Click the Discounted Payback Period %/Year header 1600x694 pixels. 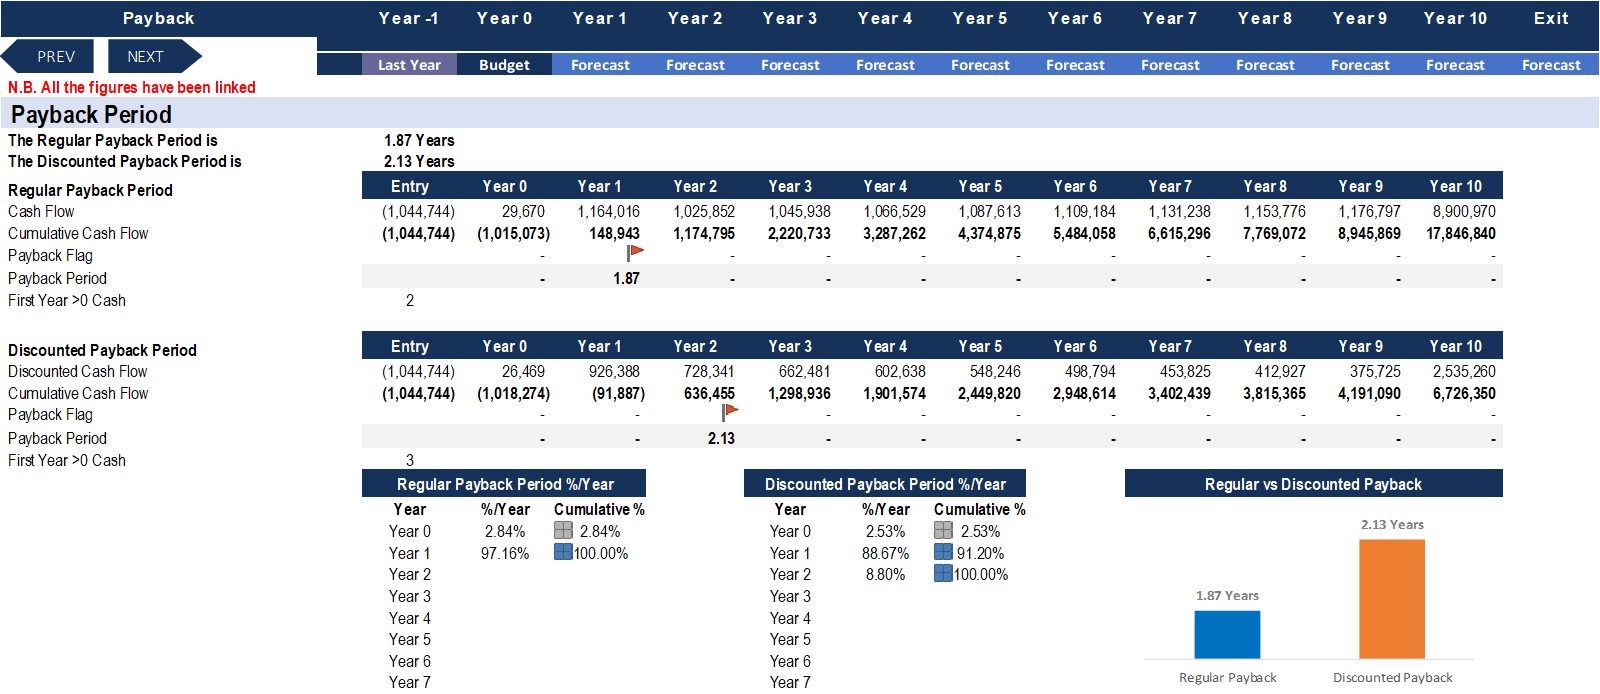(885, 484)
